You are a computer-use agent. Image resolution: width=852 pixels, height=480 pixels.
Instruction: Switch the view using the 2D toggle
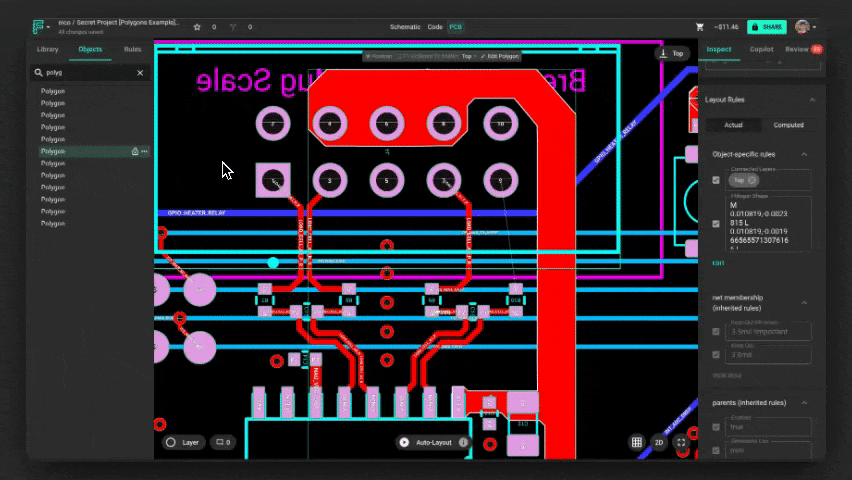[x=659, y=442]
